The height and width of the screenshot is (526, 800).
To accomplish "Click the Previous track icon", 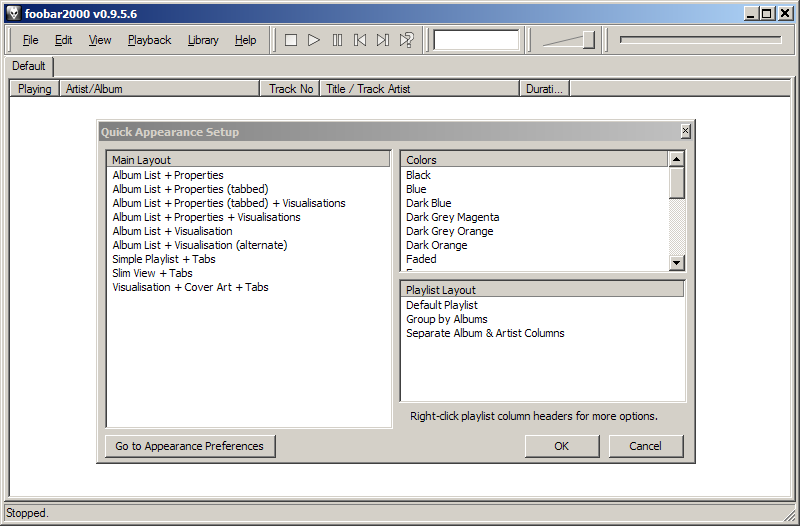I will pyautogui.click(x=360, y=40).
